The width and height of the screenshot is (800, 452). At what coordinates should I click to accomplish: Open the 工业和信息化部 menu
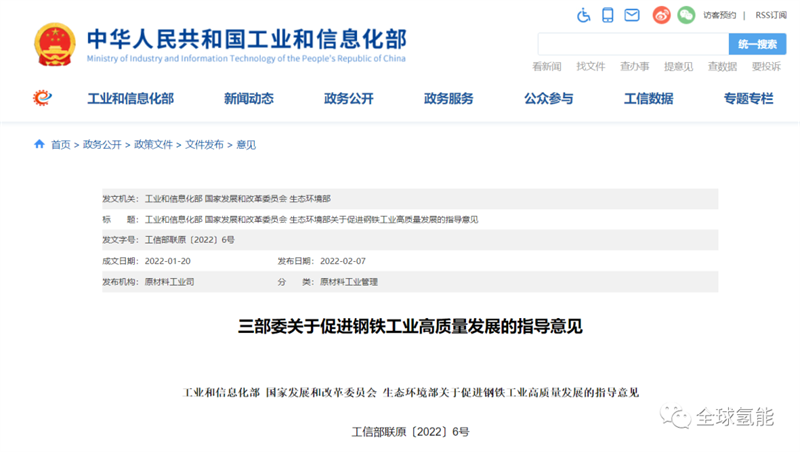pyautogui.click(x=131, y=98)
